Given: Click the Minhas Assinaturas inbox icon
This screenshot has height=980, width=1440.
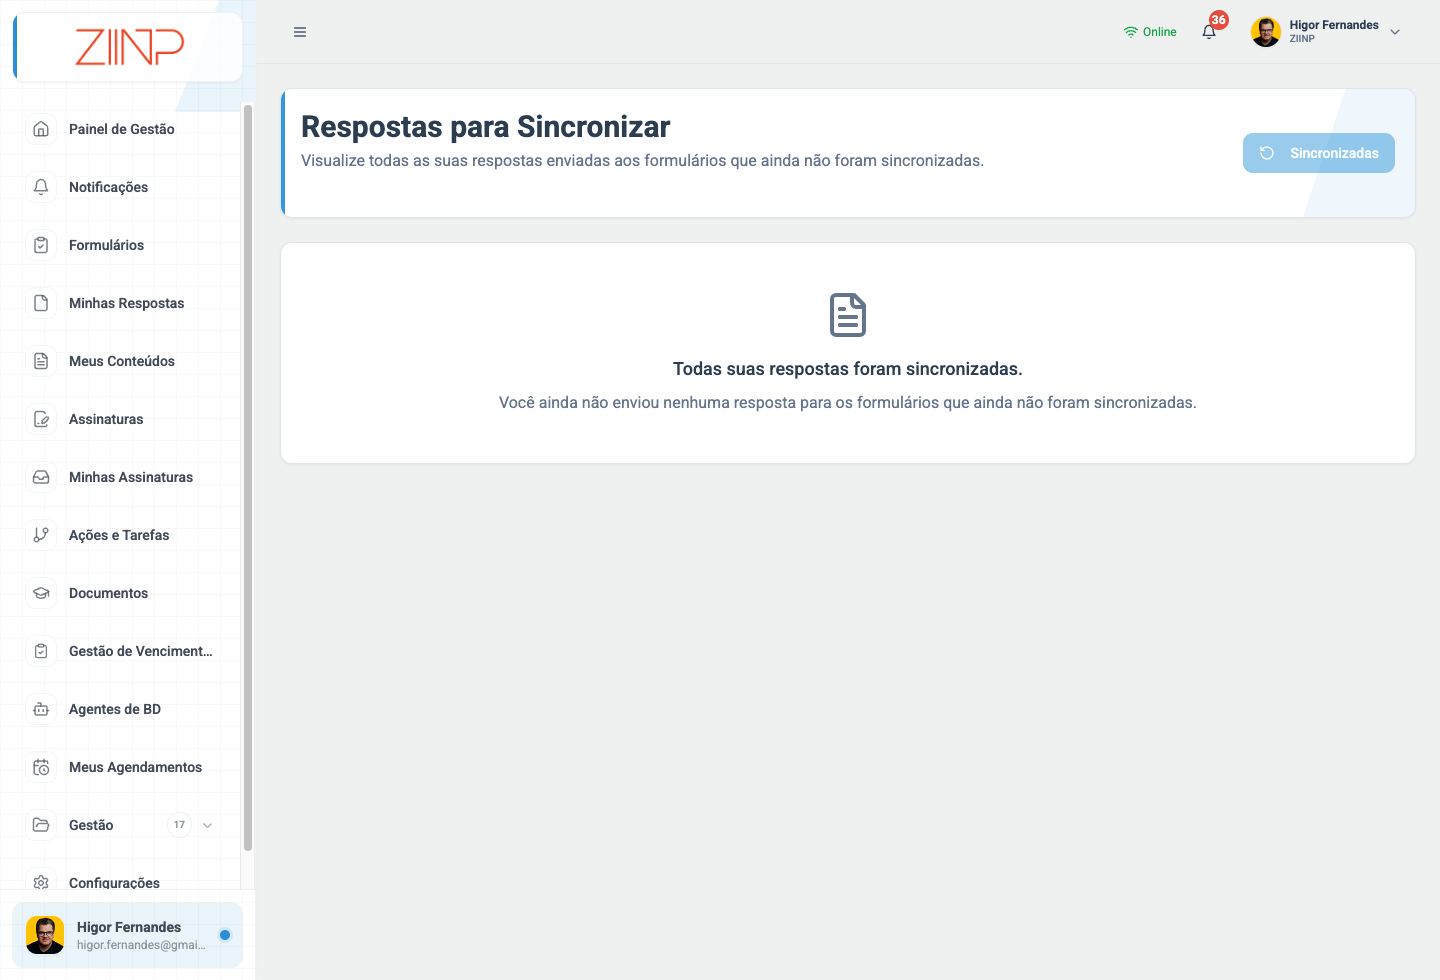Looking at the screenshot, I should pyautogui.click(x=41, y=477).
